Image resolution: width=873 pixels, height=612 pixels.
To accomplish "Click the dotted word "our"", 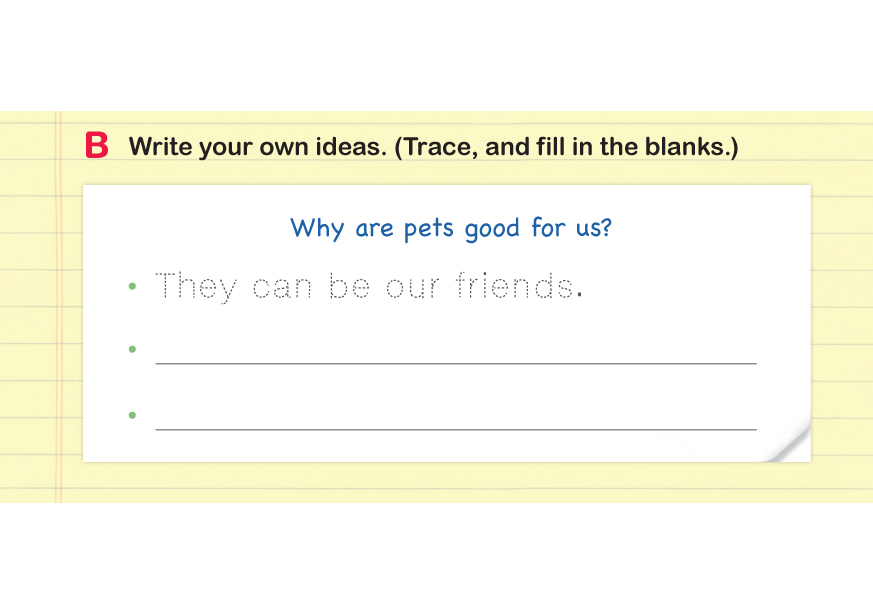I will tap(413, 289).
